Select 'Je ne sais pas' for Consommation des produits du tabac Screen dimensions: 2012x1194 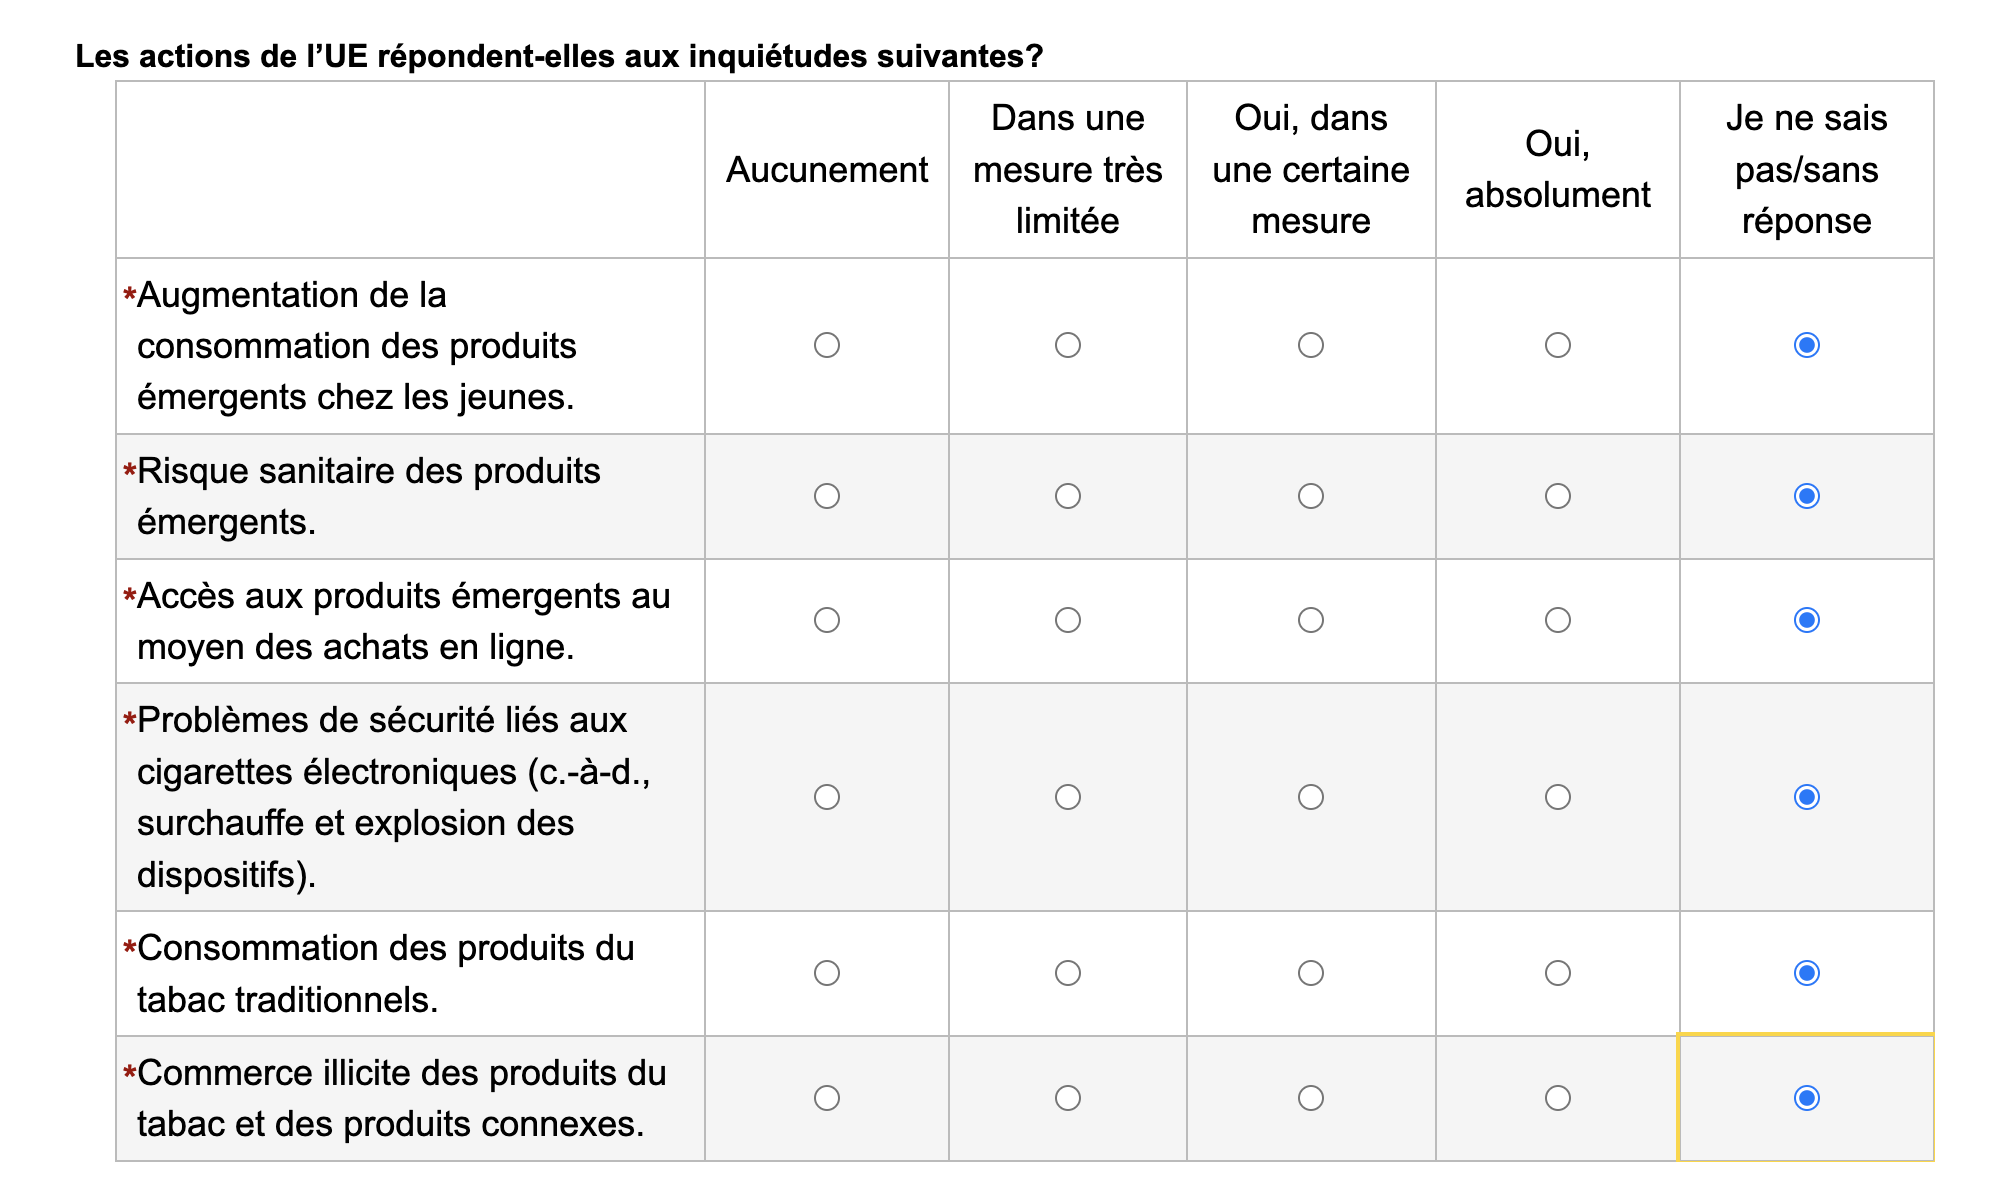(1807, 973)
